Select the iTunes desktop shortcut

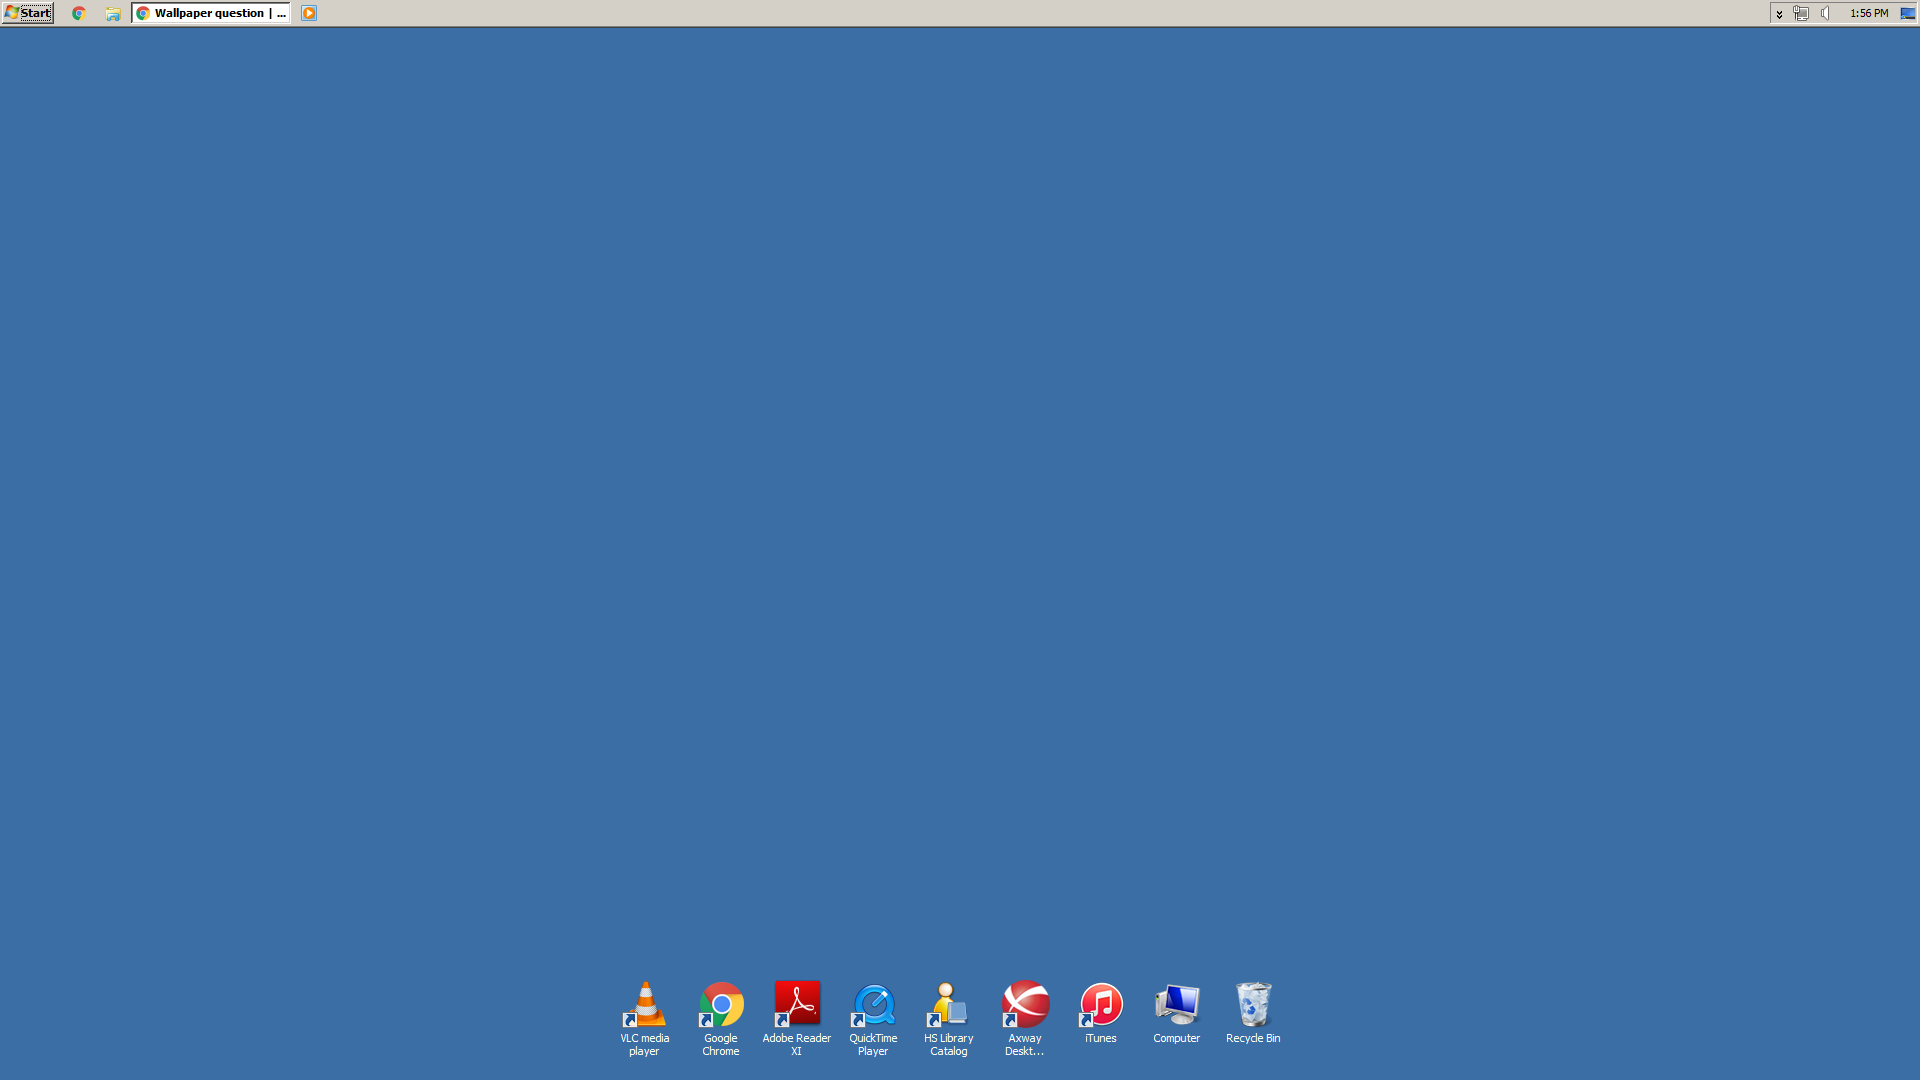[1101, 1013]
